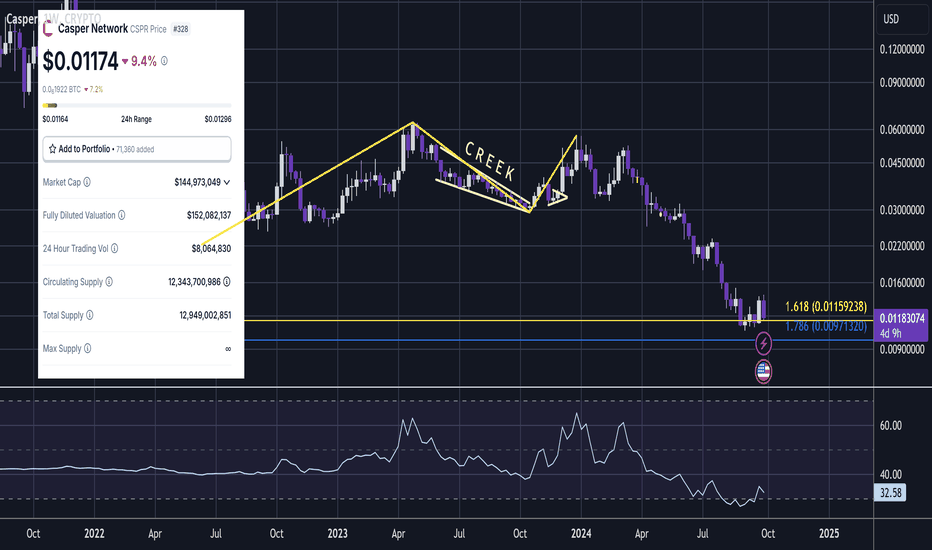Click the USD currency label on price axis
932x550 pixels.
pos(891,19)
